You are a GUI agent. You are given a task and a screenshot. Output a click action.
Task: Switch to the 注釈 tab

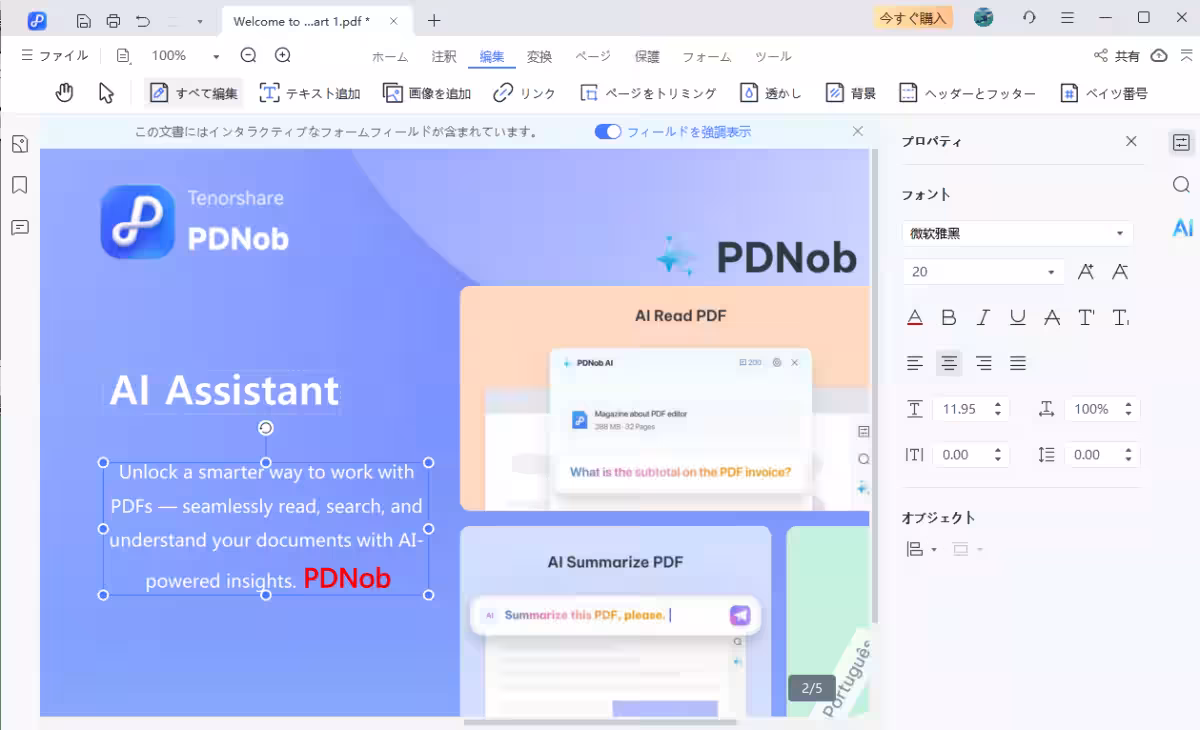pos(444,57)
